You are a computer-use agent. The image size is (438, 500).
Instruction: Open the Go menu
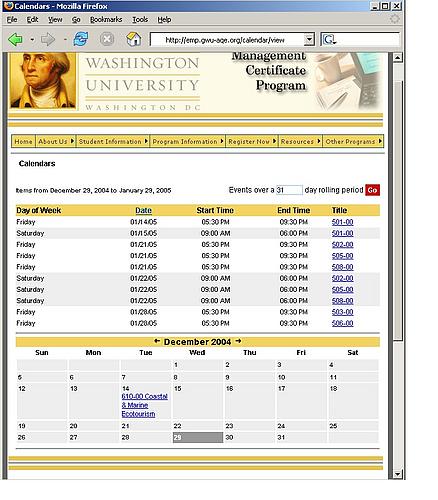76,20
